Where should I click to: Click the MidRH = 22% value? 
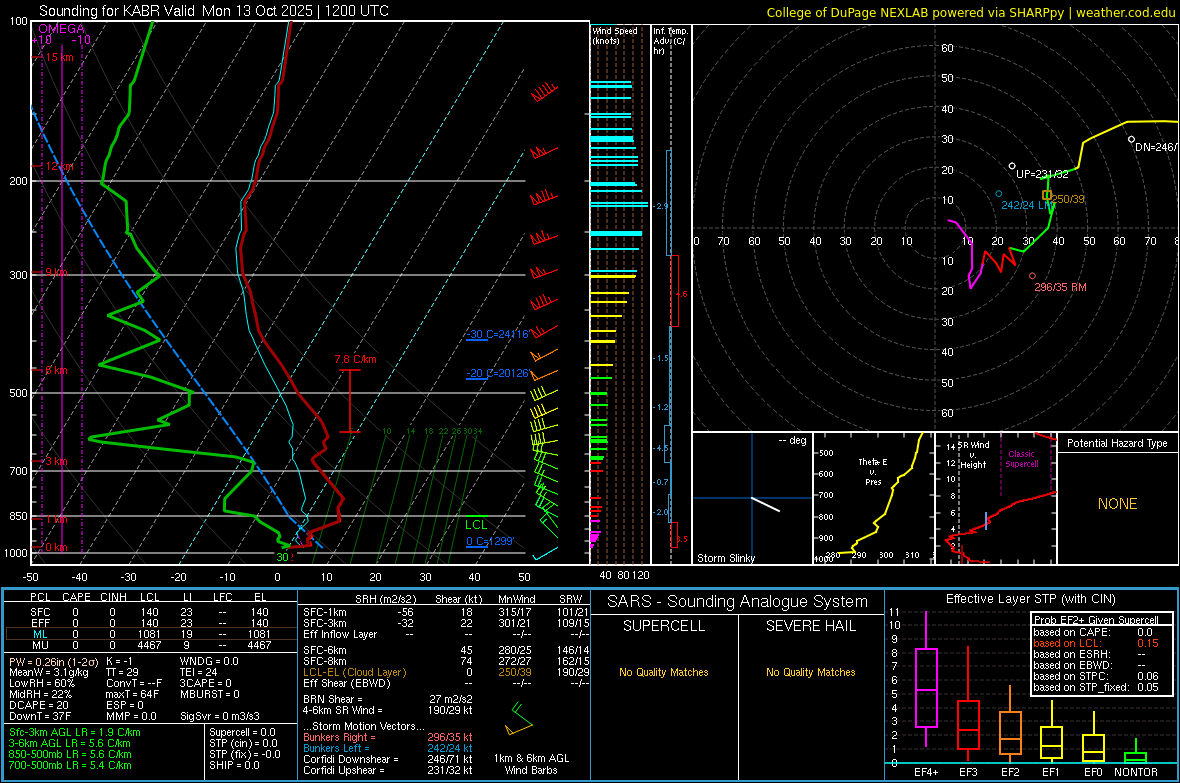[40, 694]
